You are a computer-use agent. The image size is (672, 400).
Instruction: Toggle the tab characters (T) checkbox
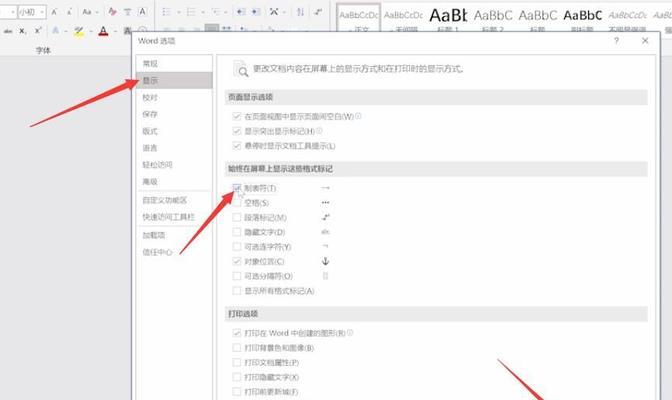click(x=237, y=188)
